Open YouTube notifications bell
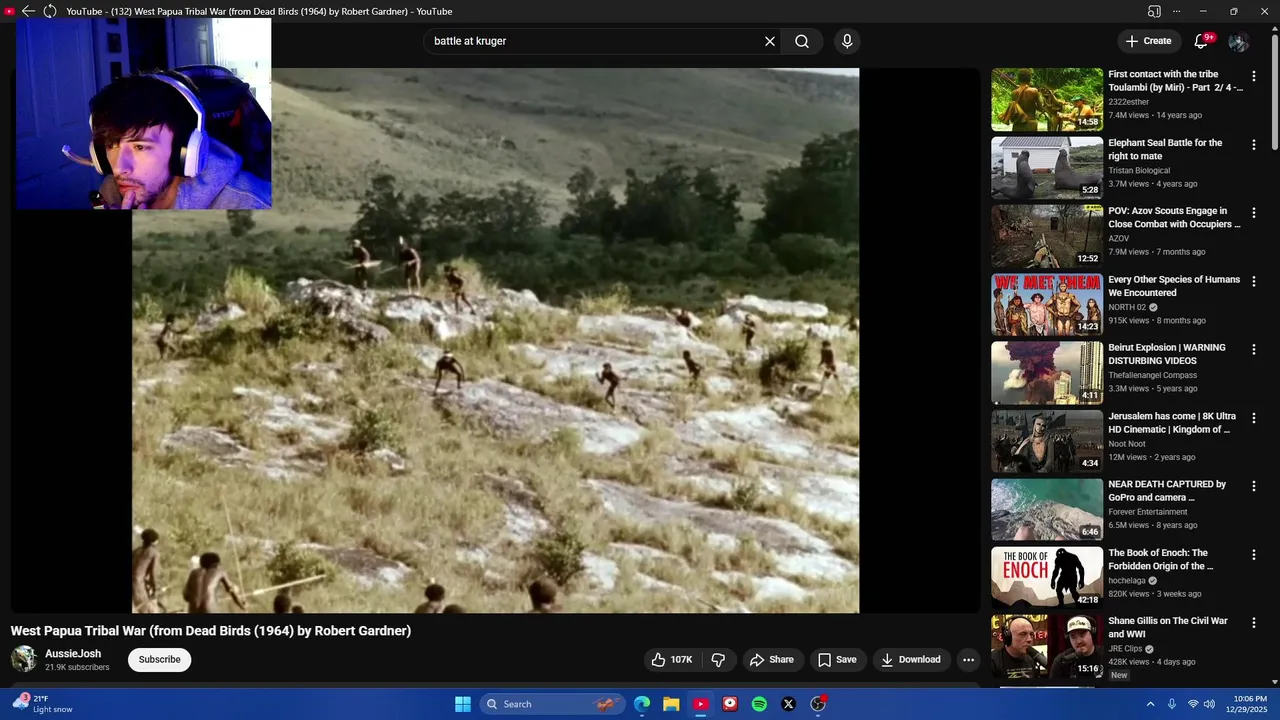This screenshot has height=720, width=1280. point(1201,41)
